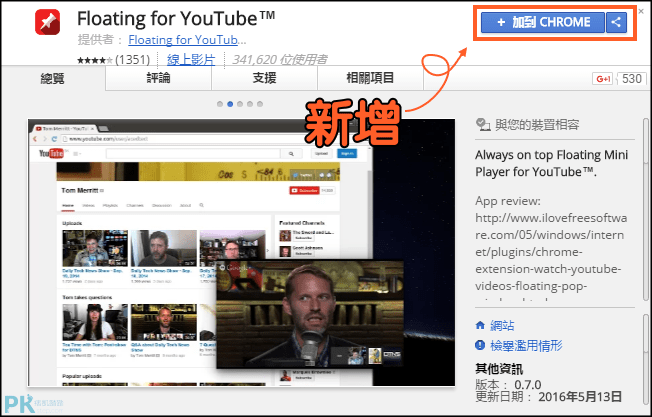Click the 版本: 0.7.0 text
The image size is (652, 417).
508,384
